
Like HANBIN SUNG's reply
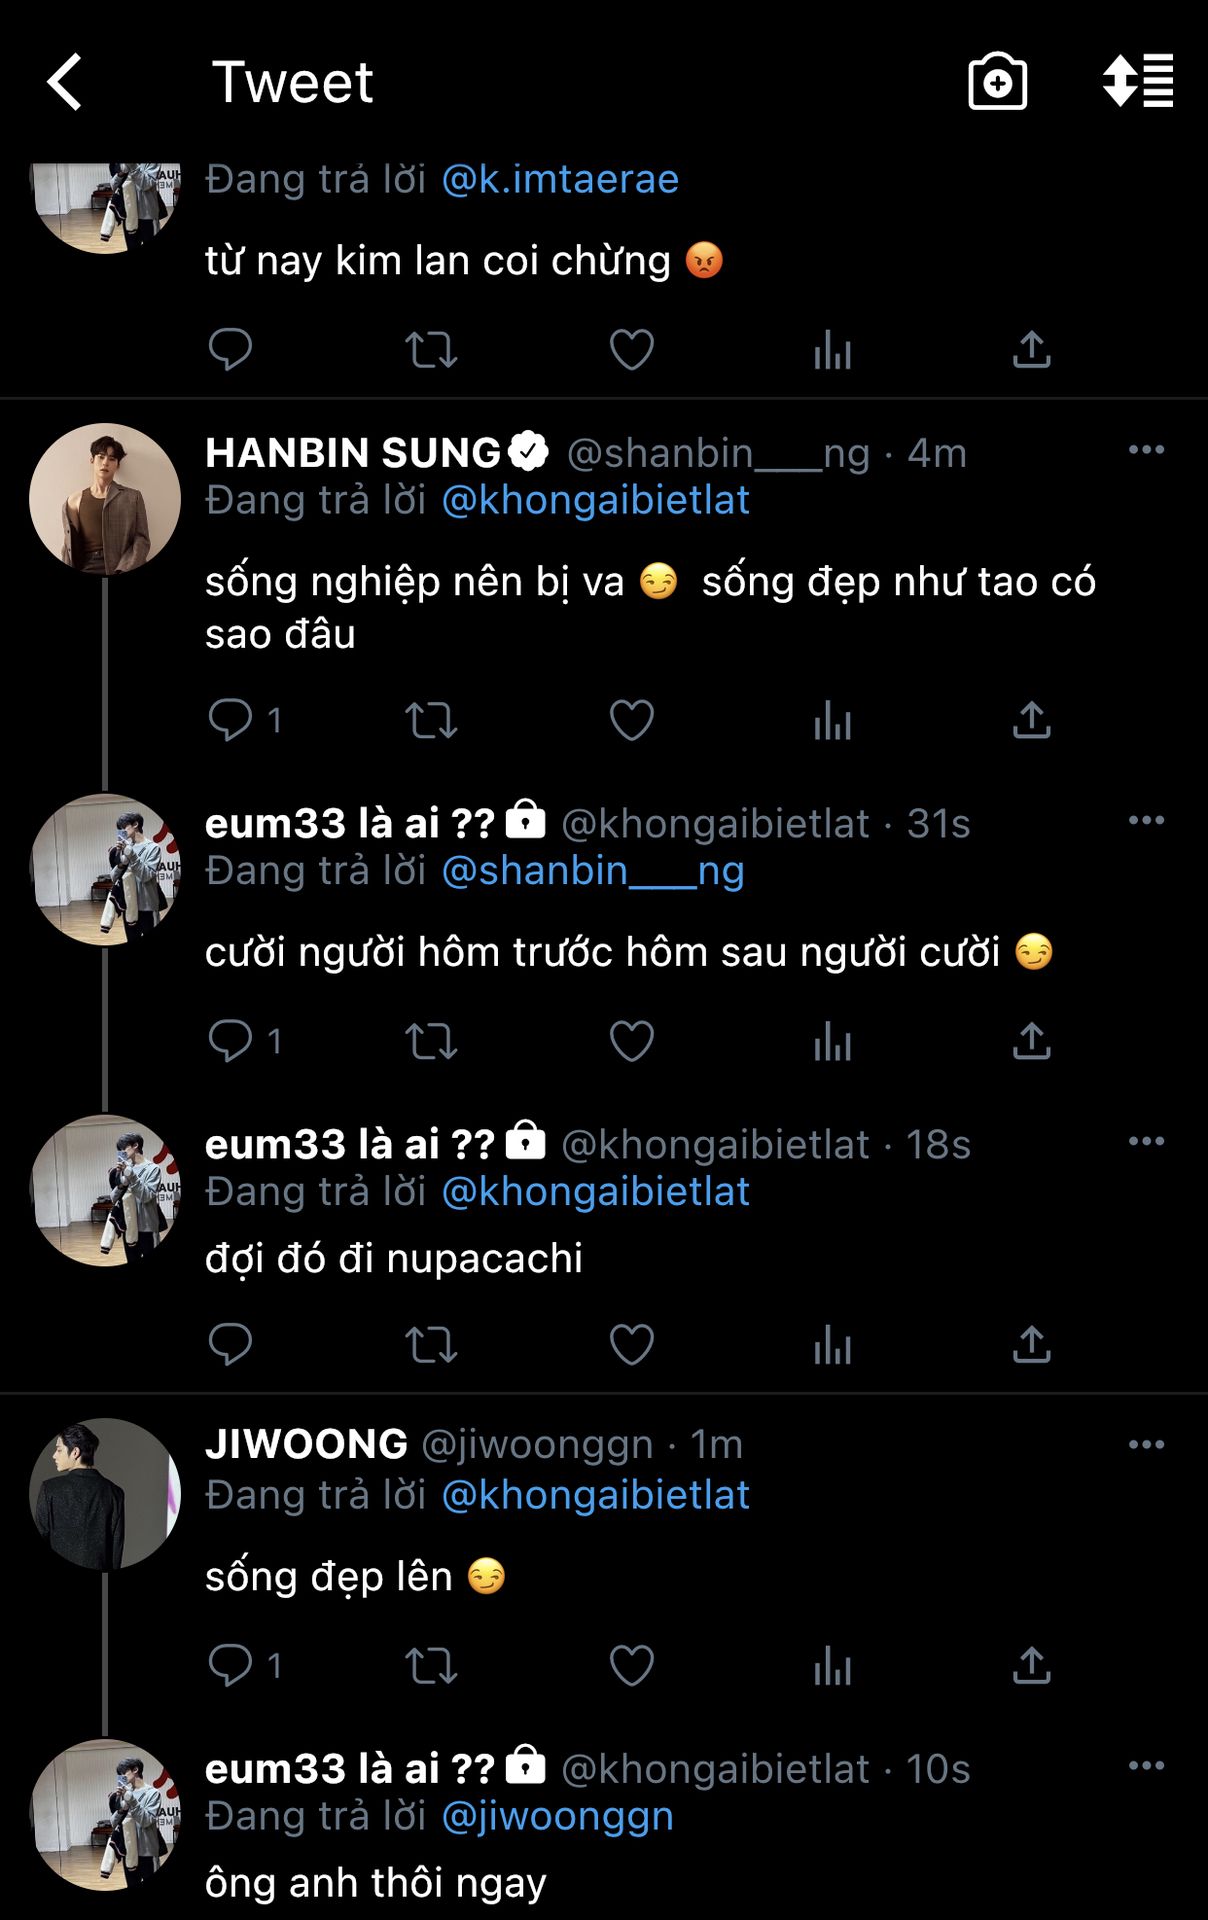[631, 720]
